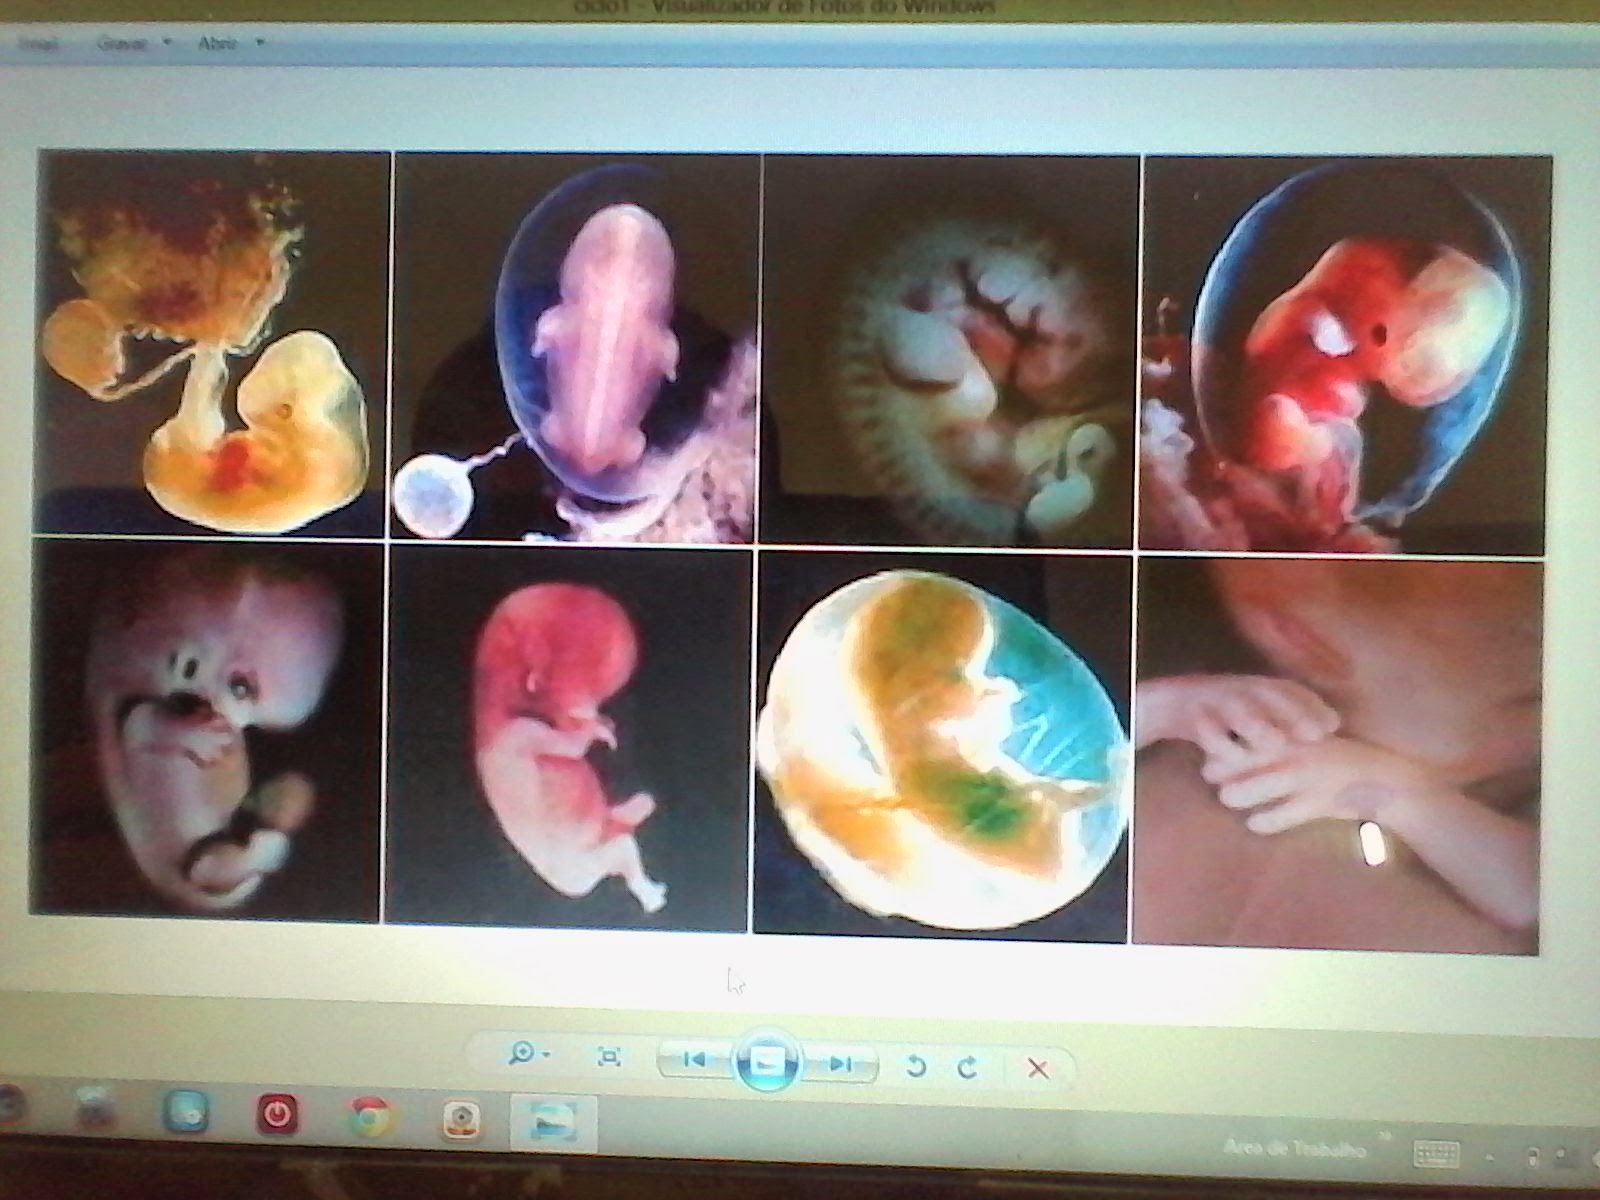Image resolution: width=1600 pixels, height=1200 pixels.
Task: Click the Área de Trabalho toolbar label
Action: click(1294, 1148)
